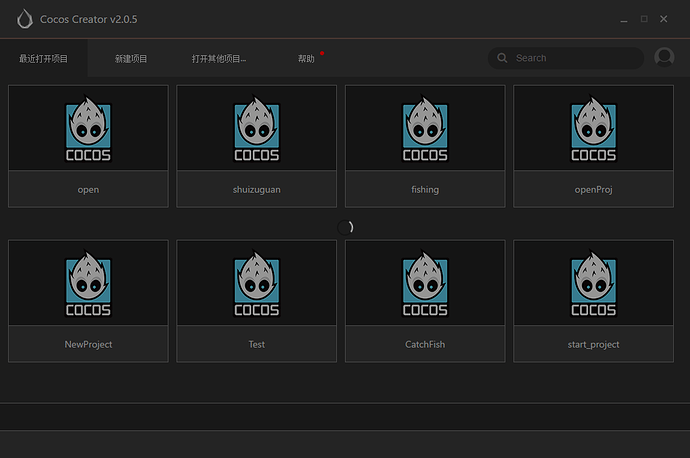Select the 'CatchFish' project name label

(425, 344)
